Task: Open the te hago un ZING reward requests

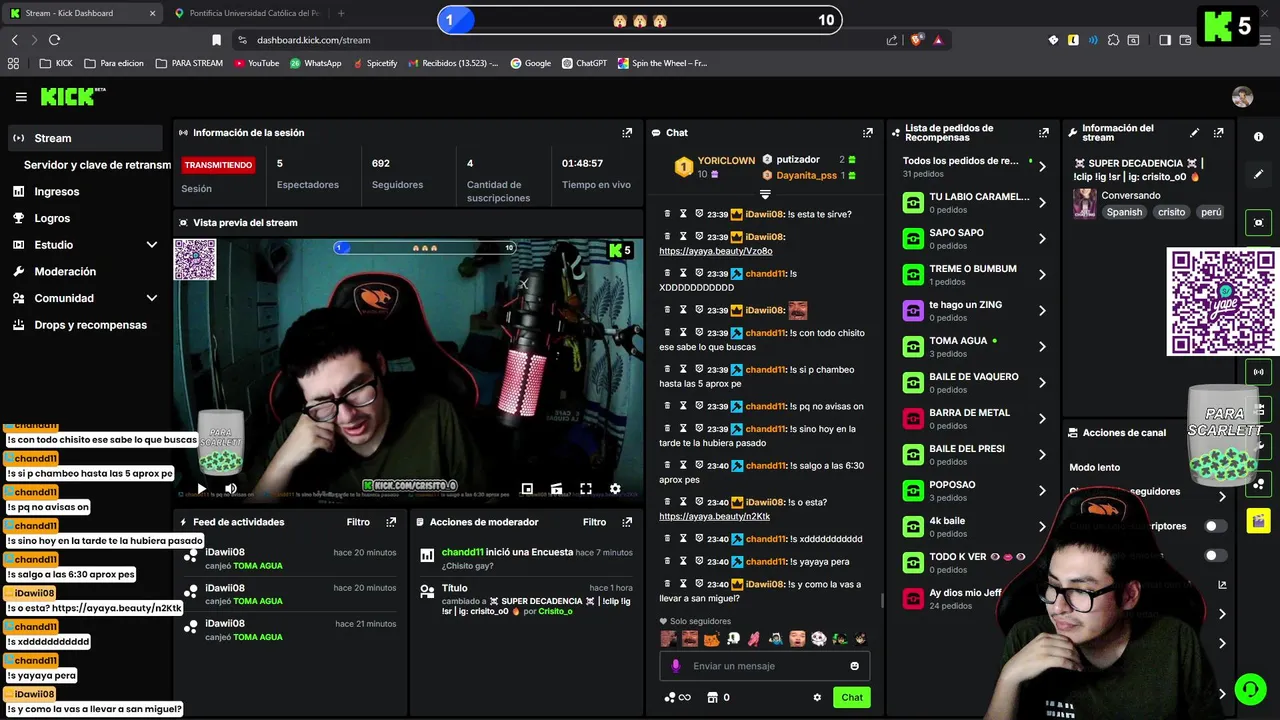Action: (1042, 311)
